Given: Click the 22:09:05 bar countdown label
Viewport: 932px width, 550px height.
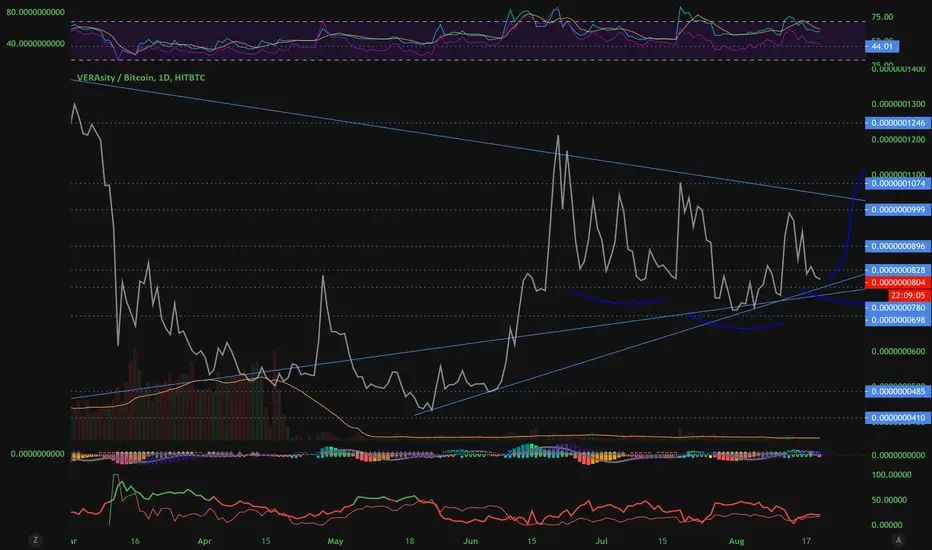Looking at the screenshot, I should point(909,295).
